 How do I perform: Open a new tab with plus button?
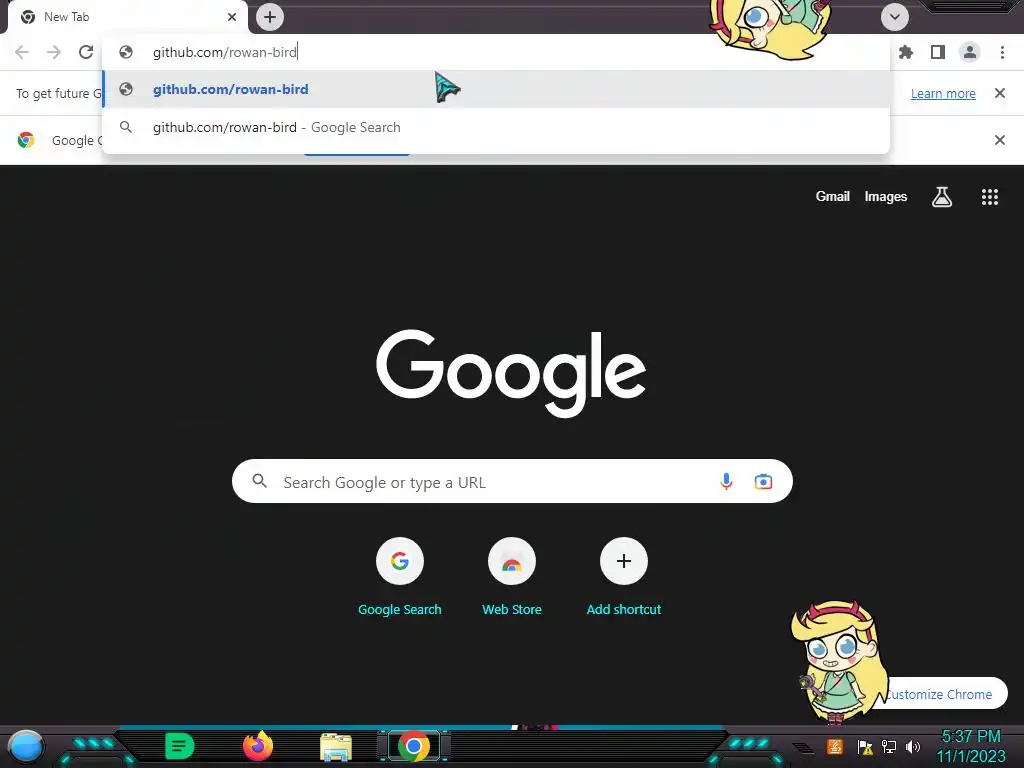(x=270, y=17)
